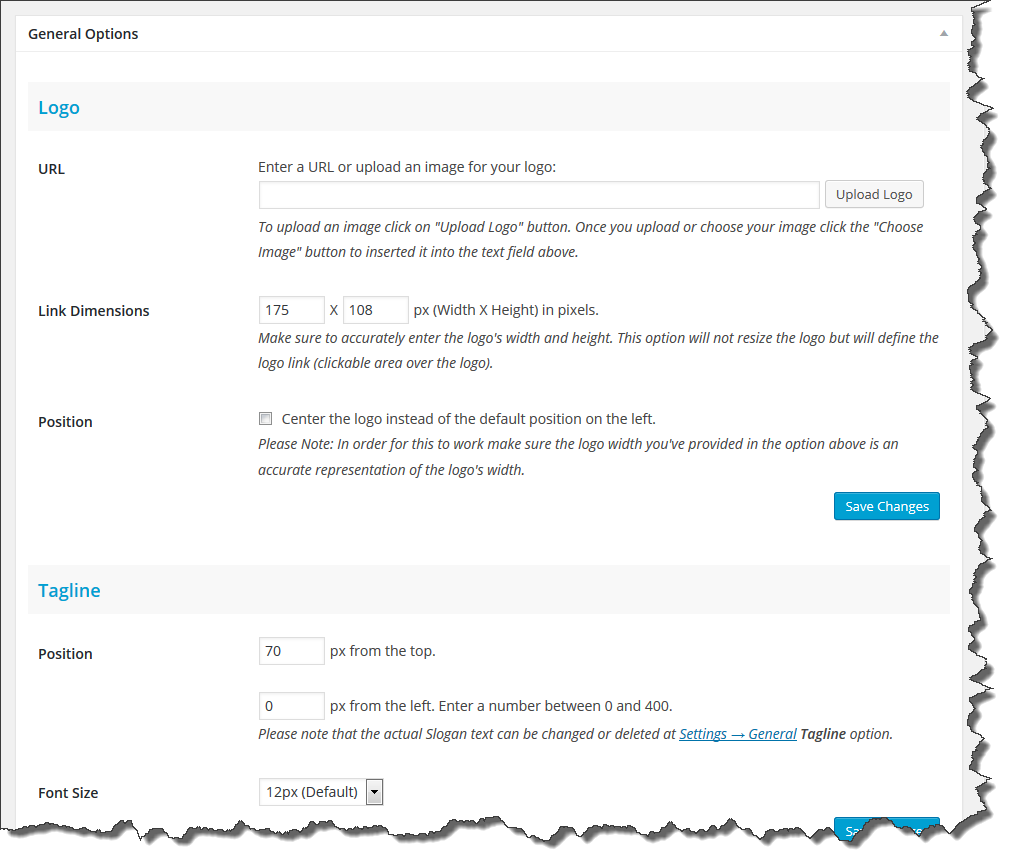The width and height of the screenshot is (1014, 864).
Task: Save changes in the Logo section
Action: point(886,506)
